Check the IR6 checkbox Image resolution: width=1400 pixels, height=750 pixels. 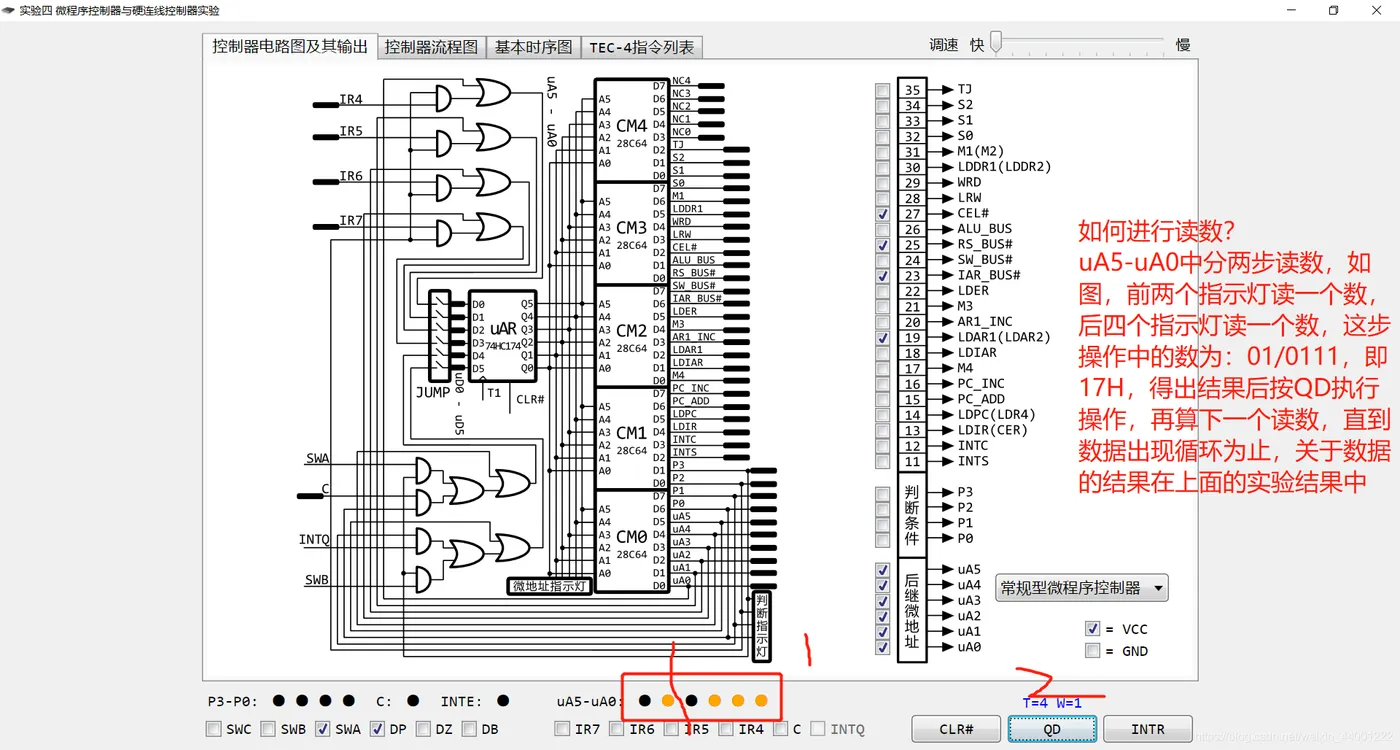tap(618, 729)
